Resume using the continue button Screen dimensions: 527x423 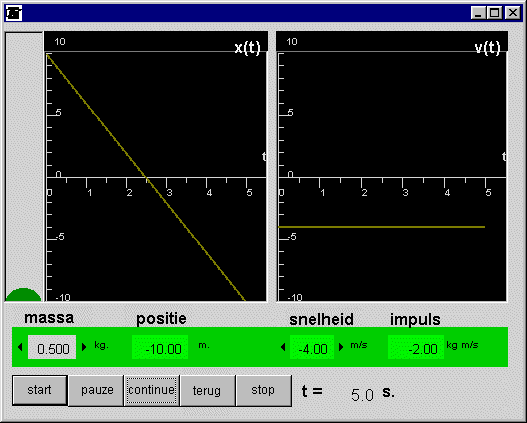pyautogui.click(x=152, y=390)
